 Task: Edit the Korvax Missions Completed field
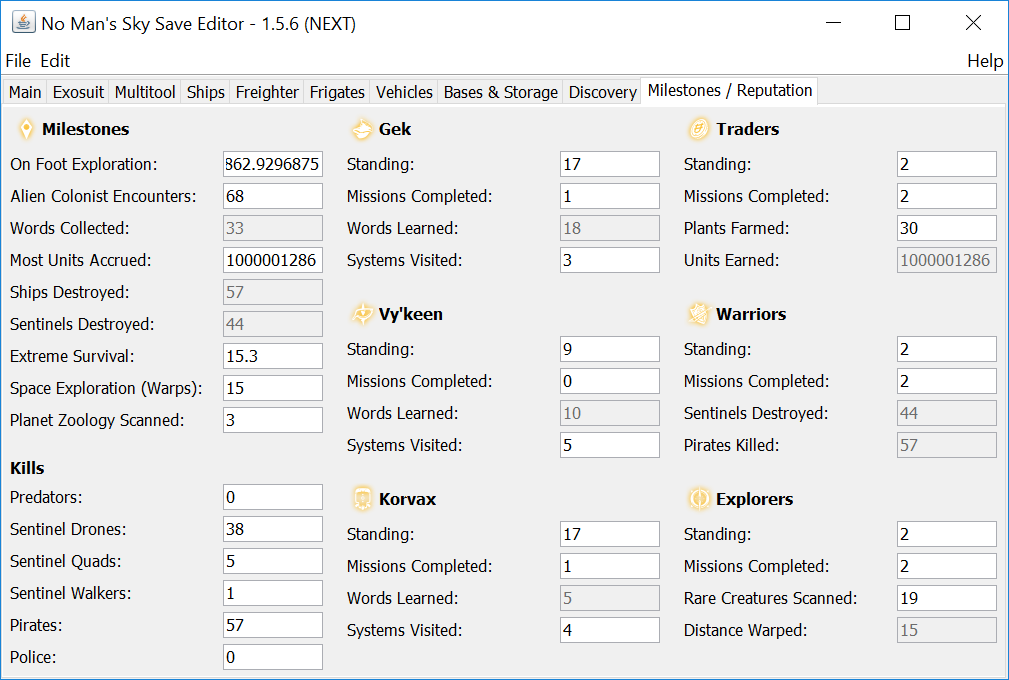(x=609, y=566)
